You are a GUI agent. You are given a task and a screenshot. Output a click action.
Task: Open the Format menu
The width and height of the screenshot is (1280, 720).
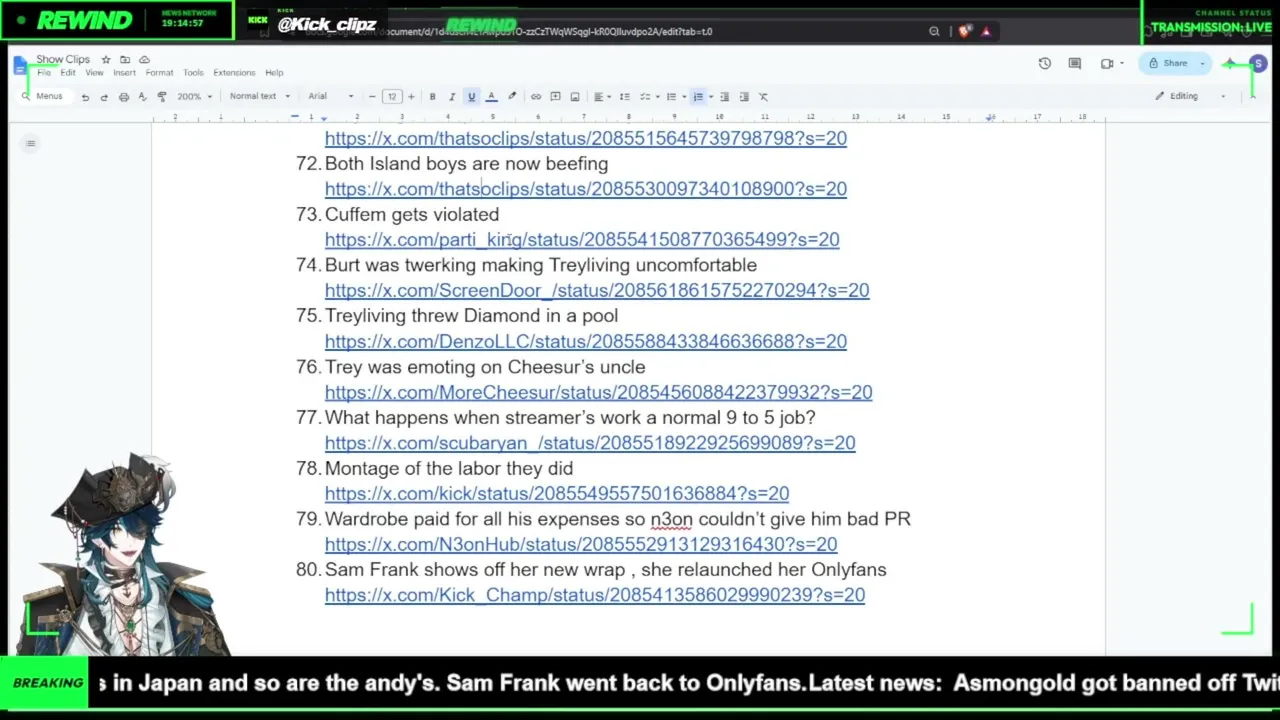pos(159,73)
